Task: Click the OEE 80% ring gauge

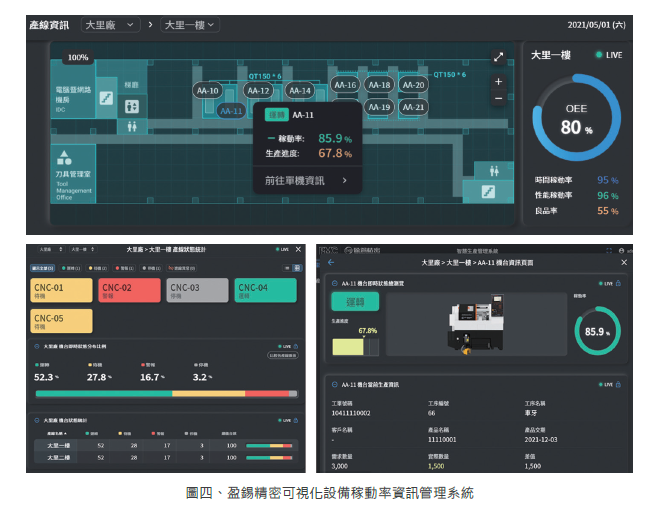Action: pyautogui.click(x=576, y=118)
